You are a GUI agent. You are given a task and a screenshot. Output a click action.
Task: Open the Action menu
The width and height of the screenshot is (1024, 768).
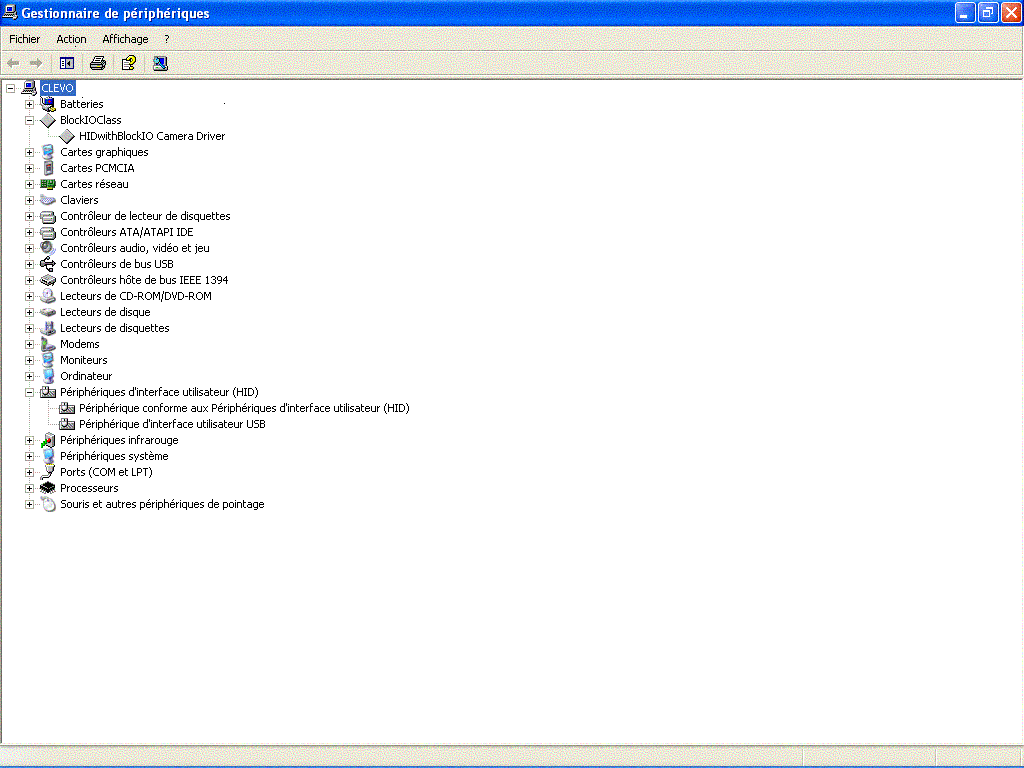(71, 39)
